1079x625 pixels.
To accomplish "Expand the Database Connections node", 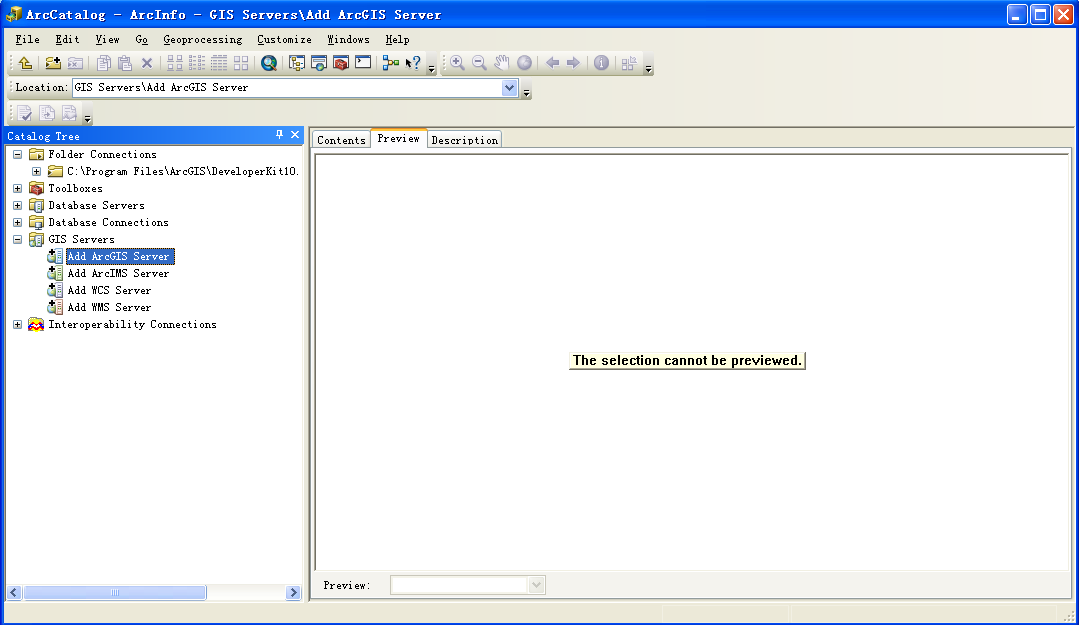I will tap(17, 222).
